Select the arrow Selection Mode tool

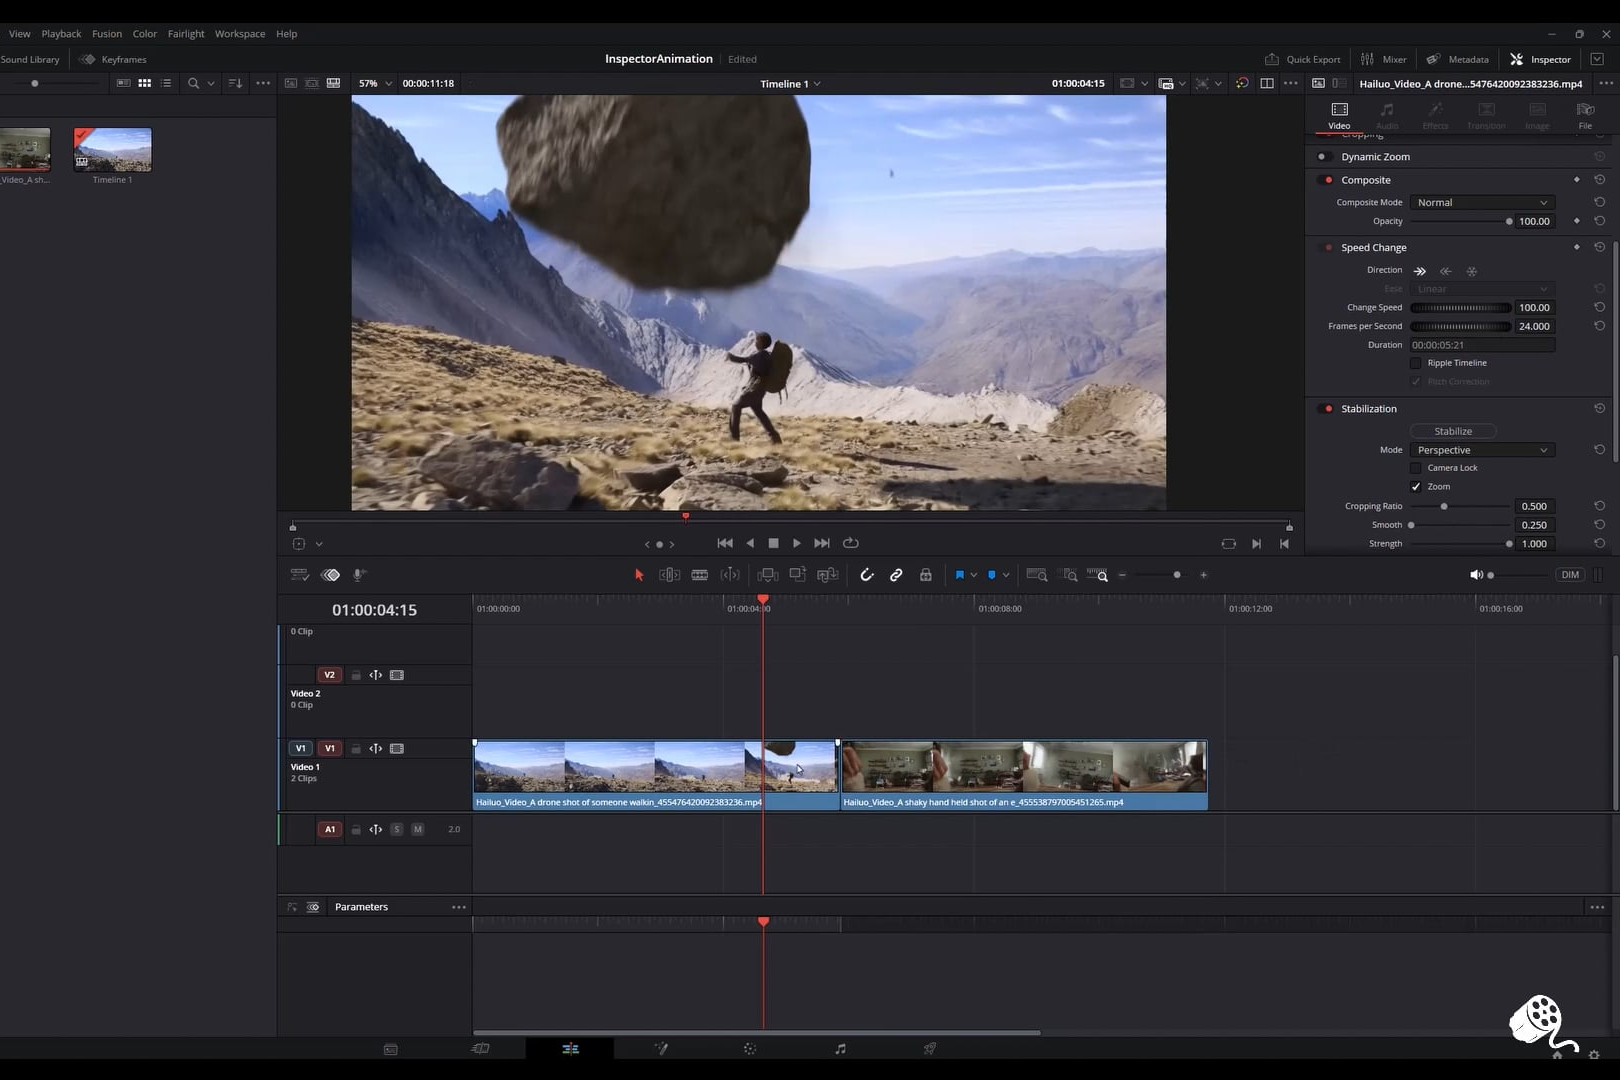point(639,575)
